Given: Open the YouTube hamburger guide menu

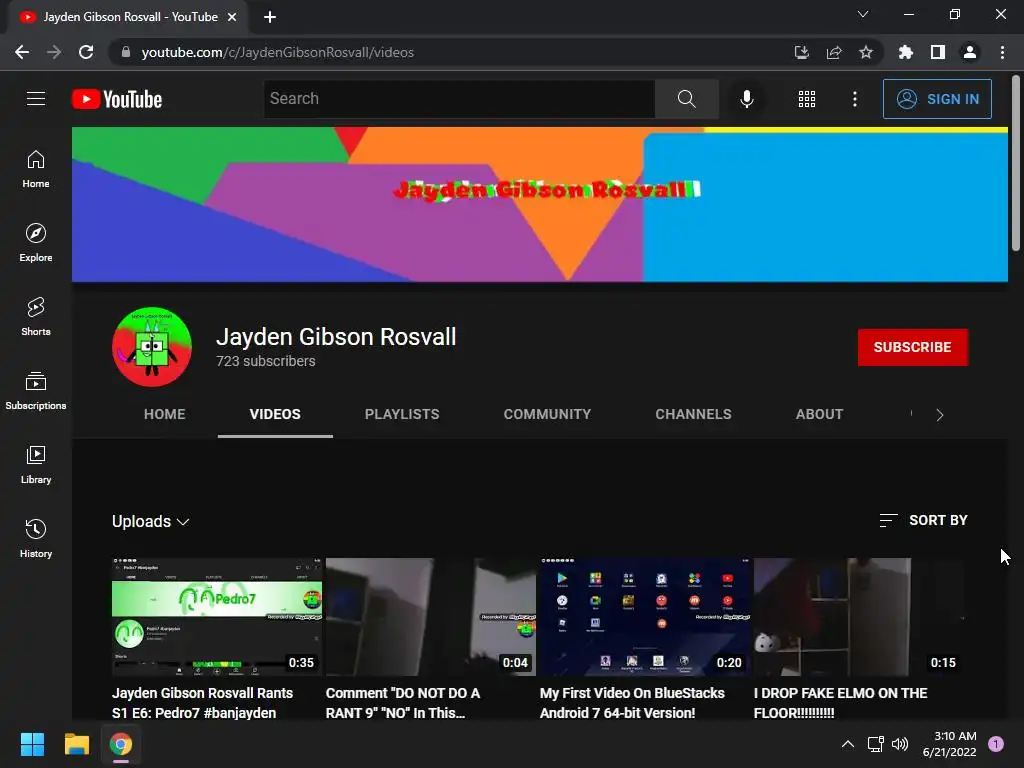Looking at the screenshot, I should click(36, 99).
